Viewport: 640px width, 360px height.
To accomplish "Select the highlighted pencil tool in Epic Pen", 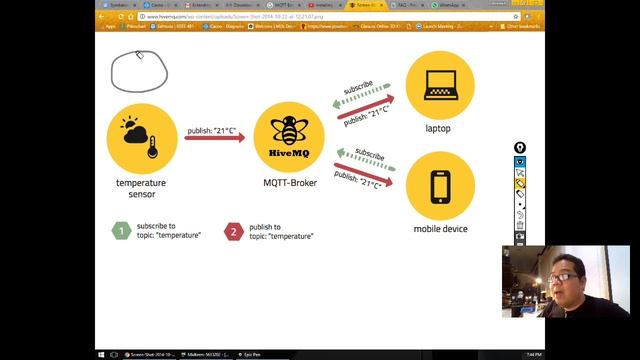I will tap(520, 183).
